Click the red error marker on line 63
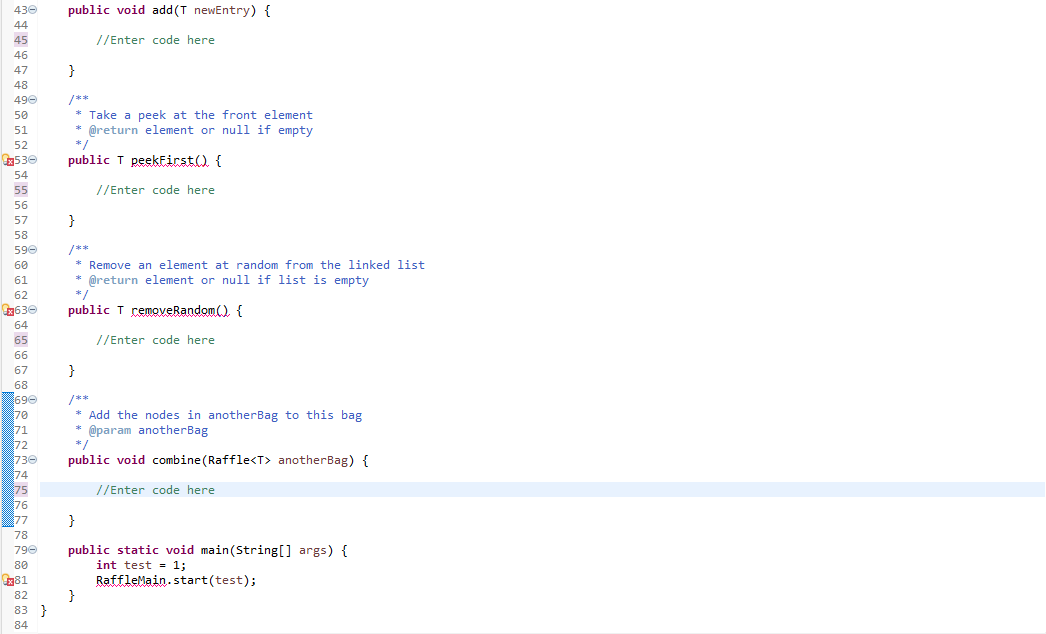This screenshot has height=634, width=1046. [x=13, y=310]
